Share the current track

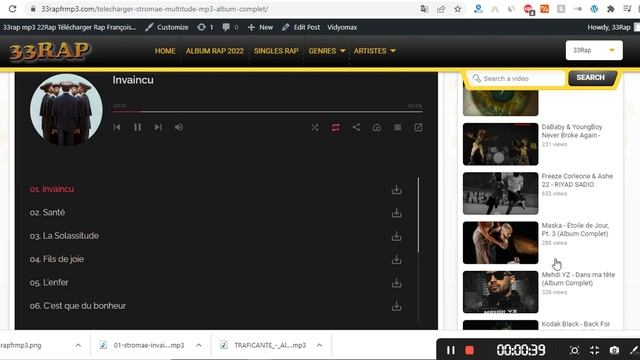coord(356,127)
